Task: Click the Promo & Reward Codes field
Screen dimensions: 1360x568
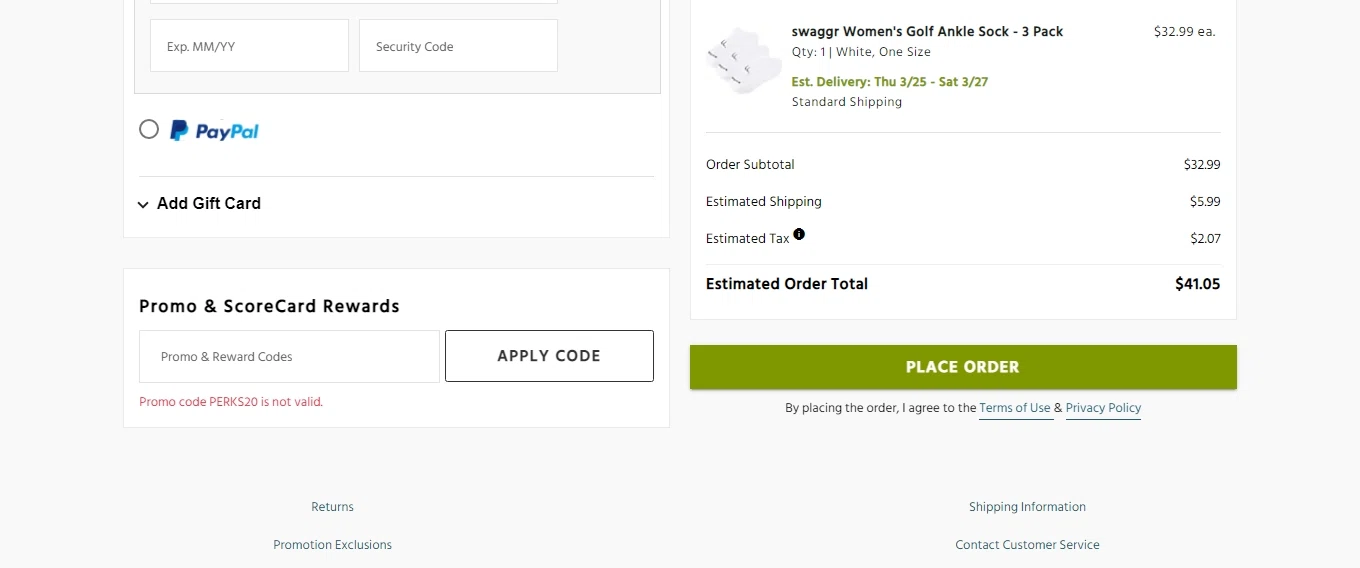Action: pyautogui.click(x=289, y=357)
